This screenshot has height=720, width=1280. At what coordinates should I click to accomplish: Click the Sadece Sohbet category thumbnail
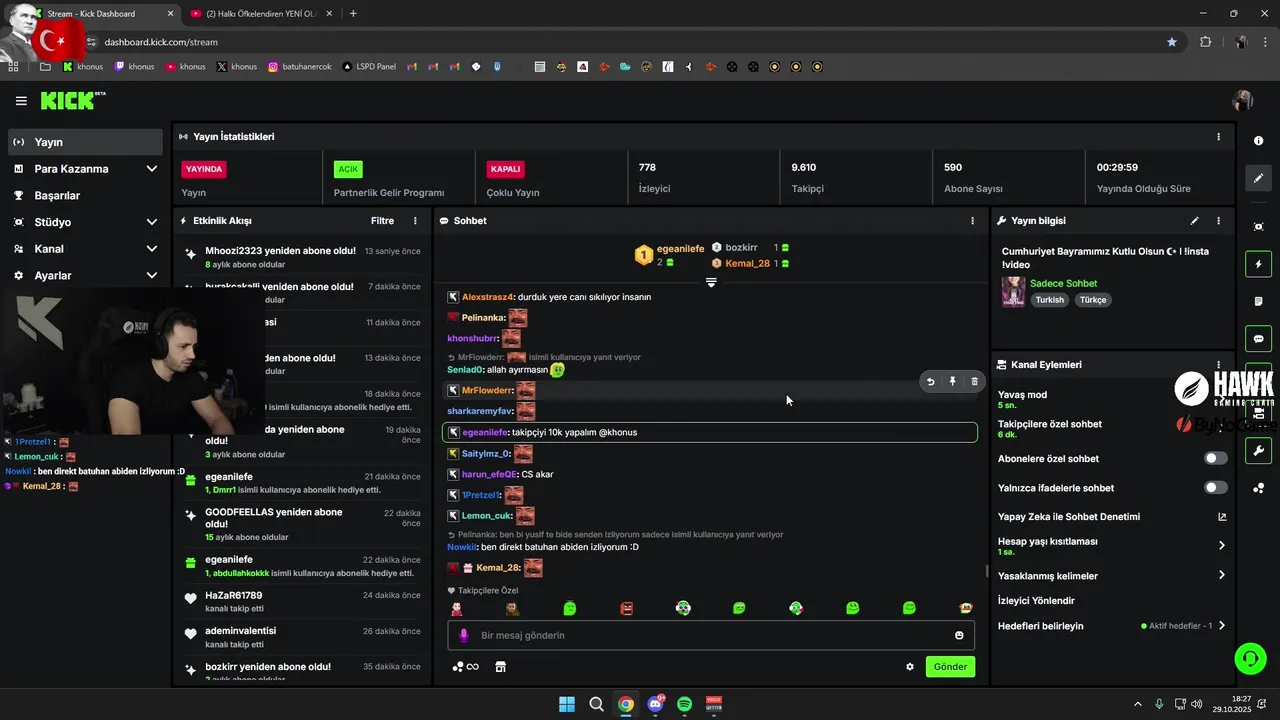[1013, 292]
